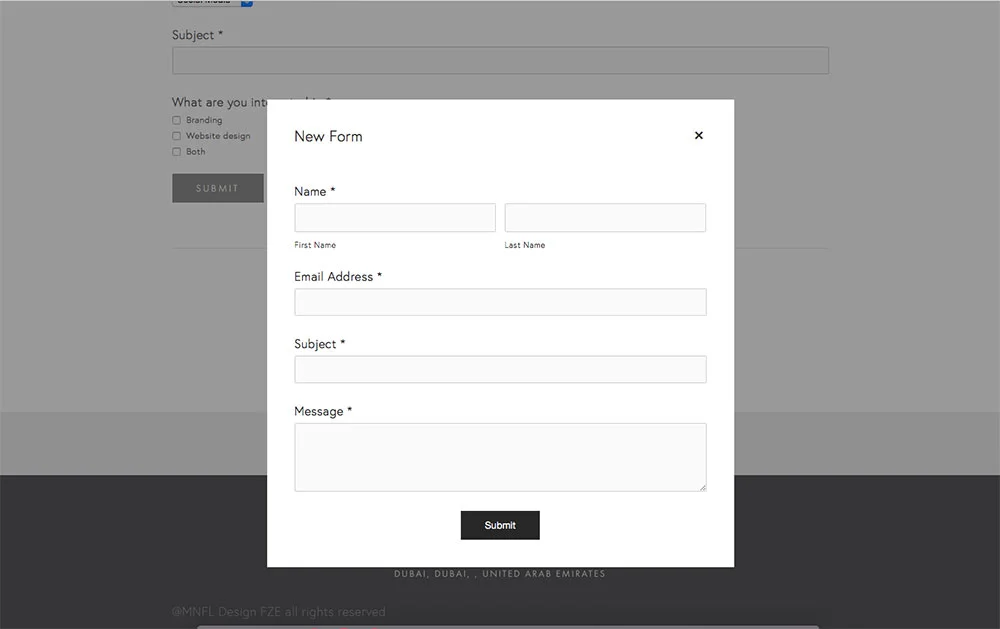
Task: Check the Branding checkbox
Action: point(177,120)
